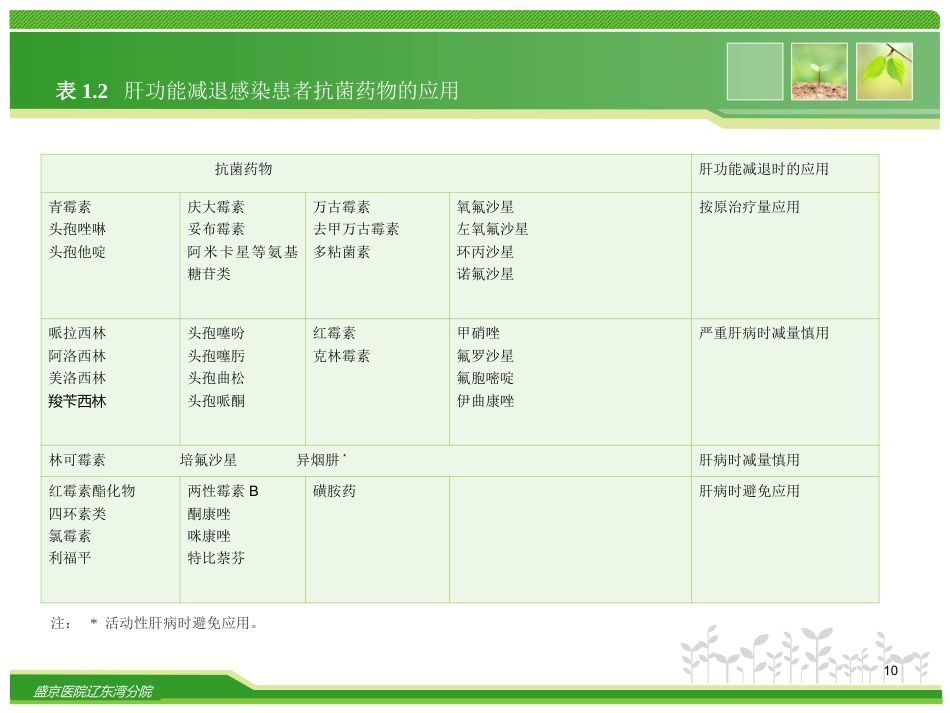Select the text 培氟沙星

tap(208, 460)
